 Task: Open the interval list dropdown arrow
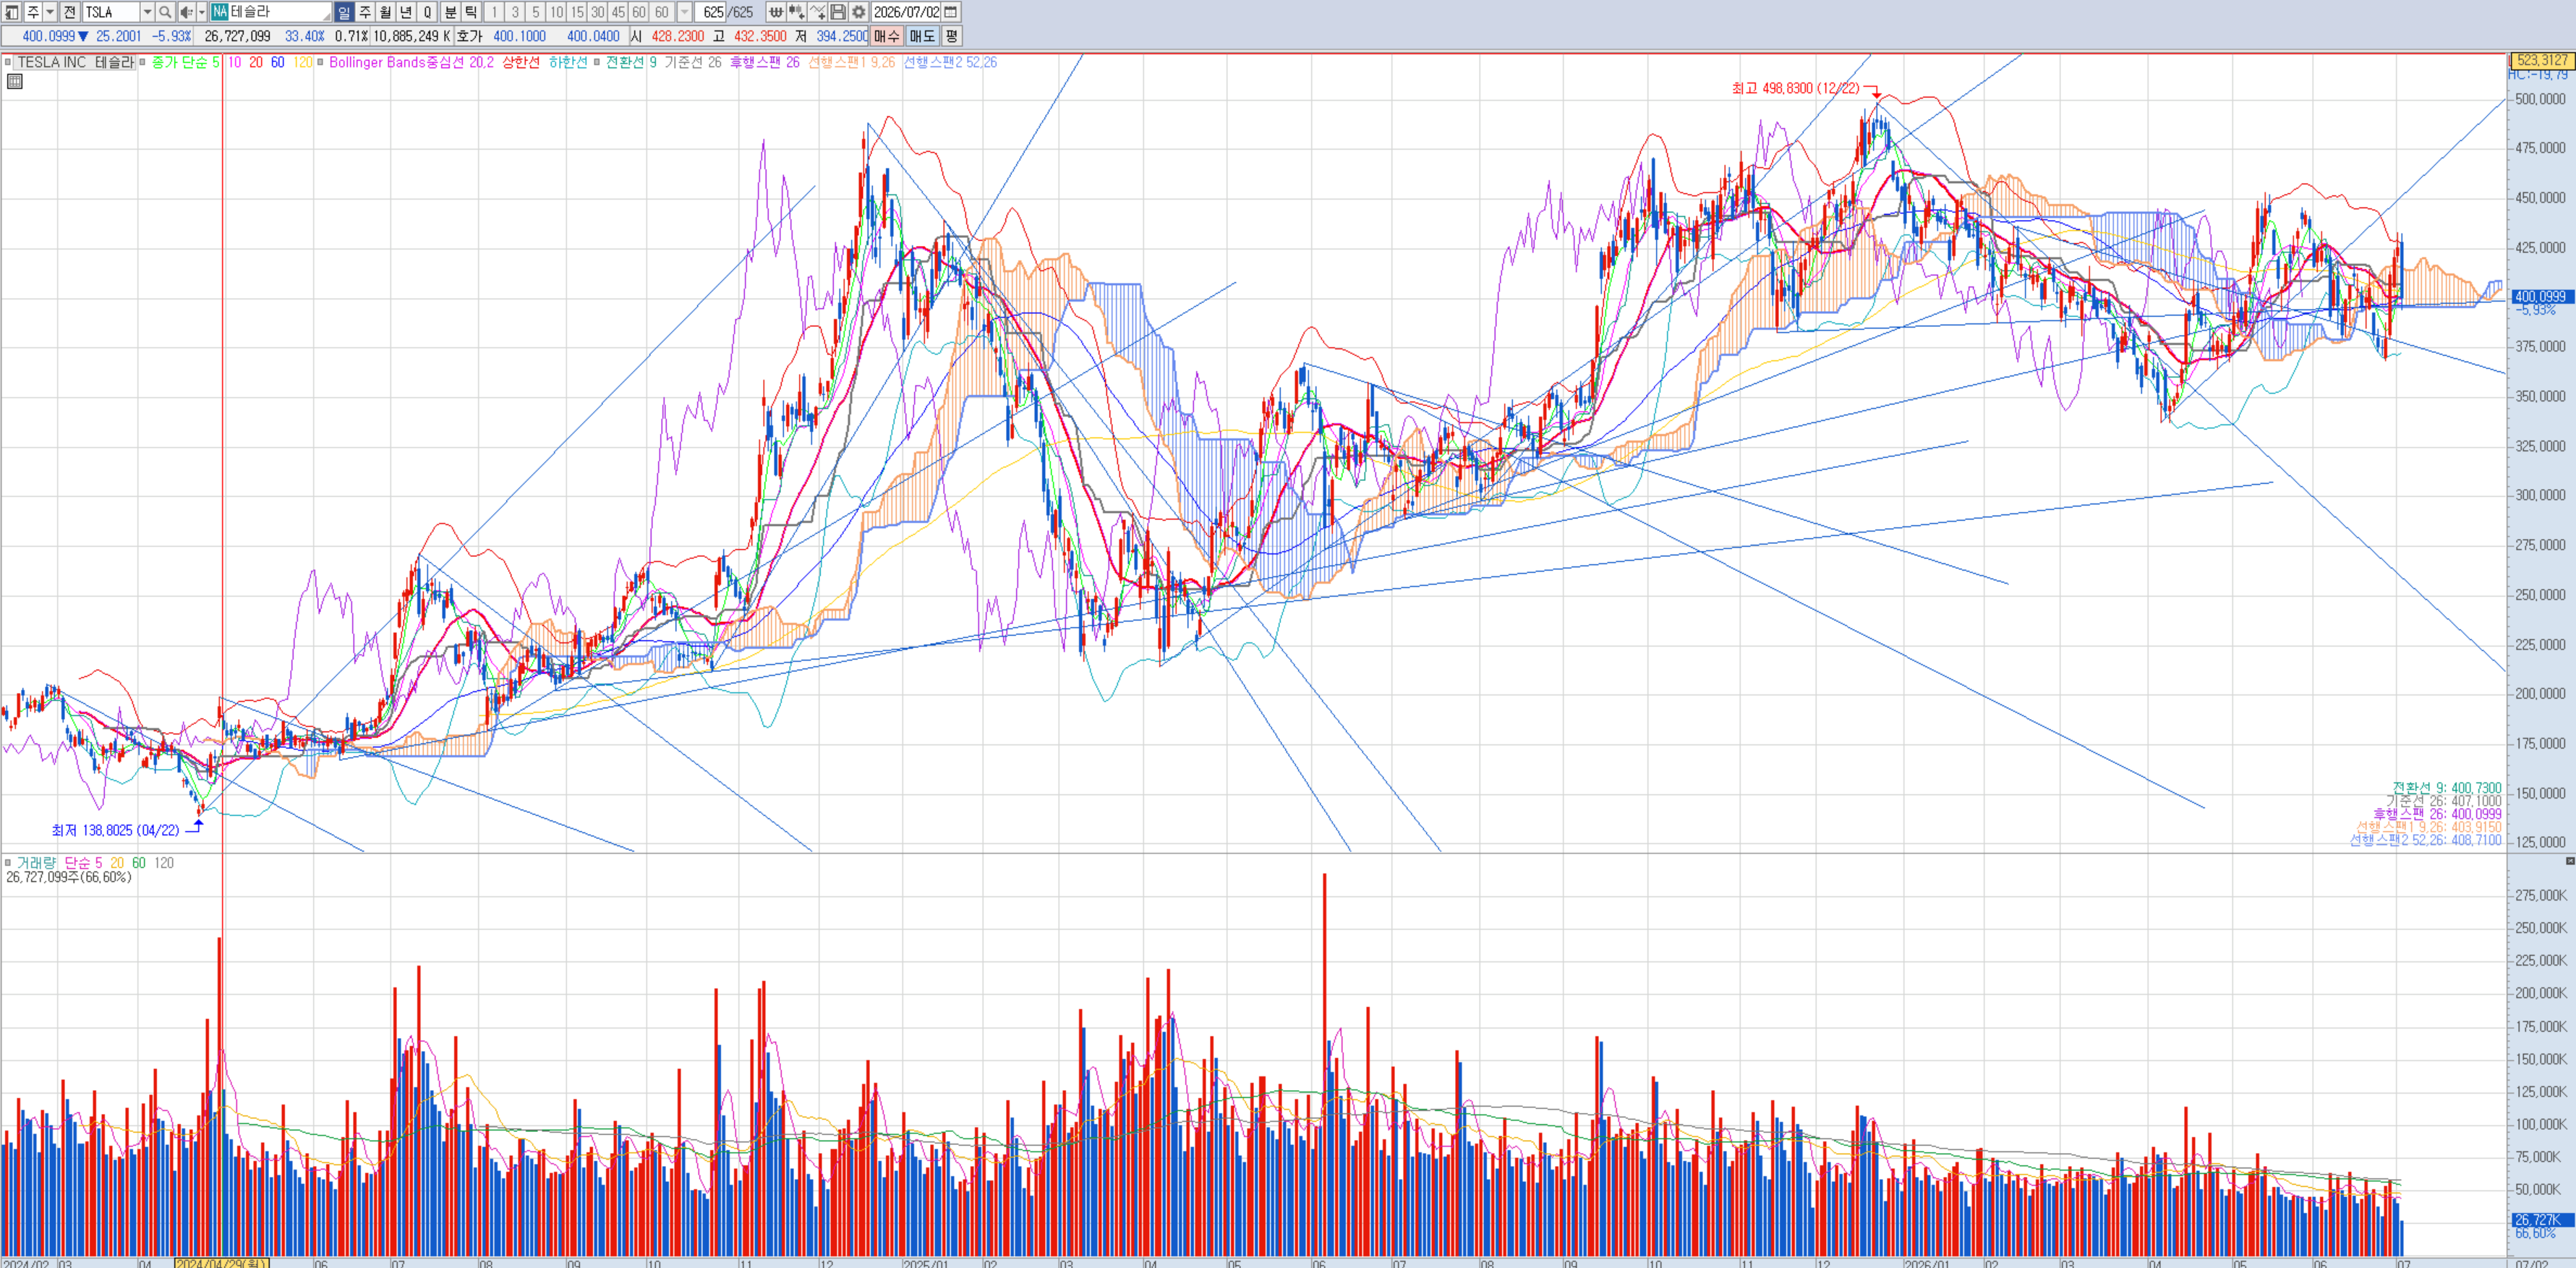pos(685,12)
